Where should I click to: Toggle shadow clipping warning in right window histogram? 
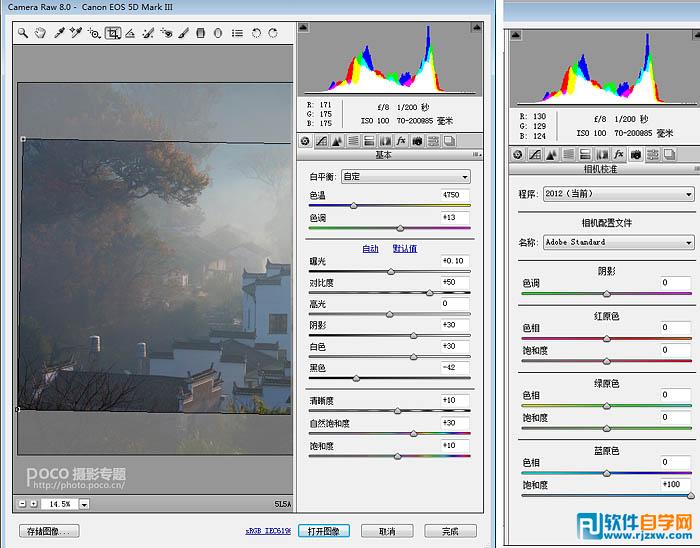516,34
